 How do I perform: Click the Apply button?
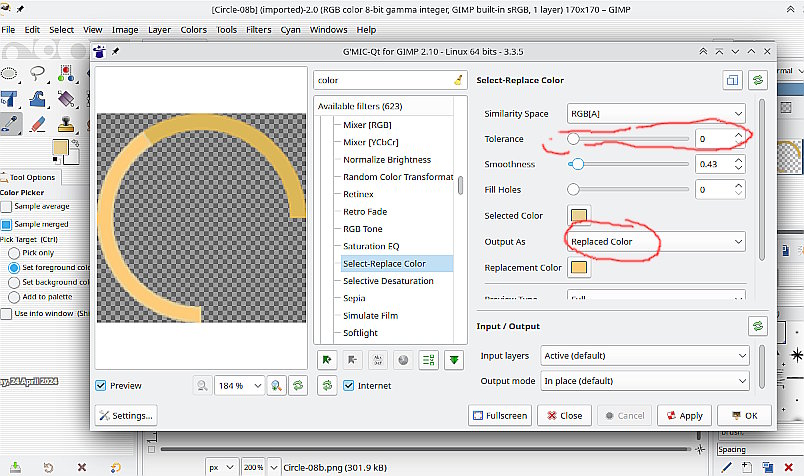coord(683,416)
